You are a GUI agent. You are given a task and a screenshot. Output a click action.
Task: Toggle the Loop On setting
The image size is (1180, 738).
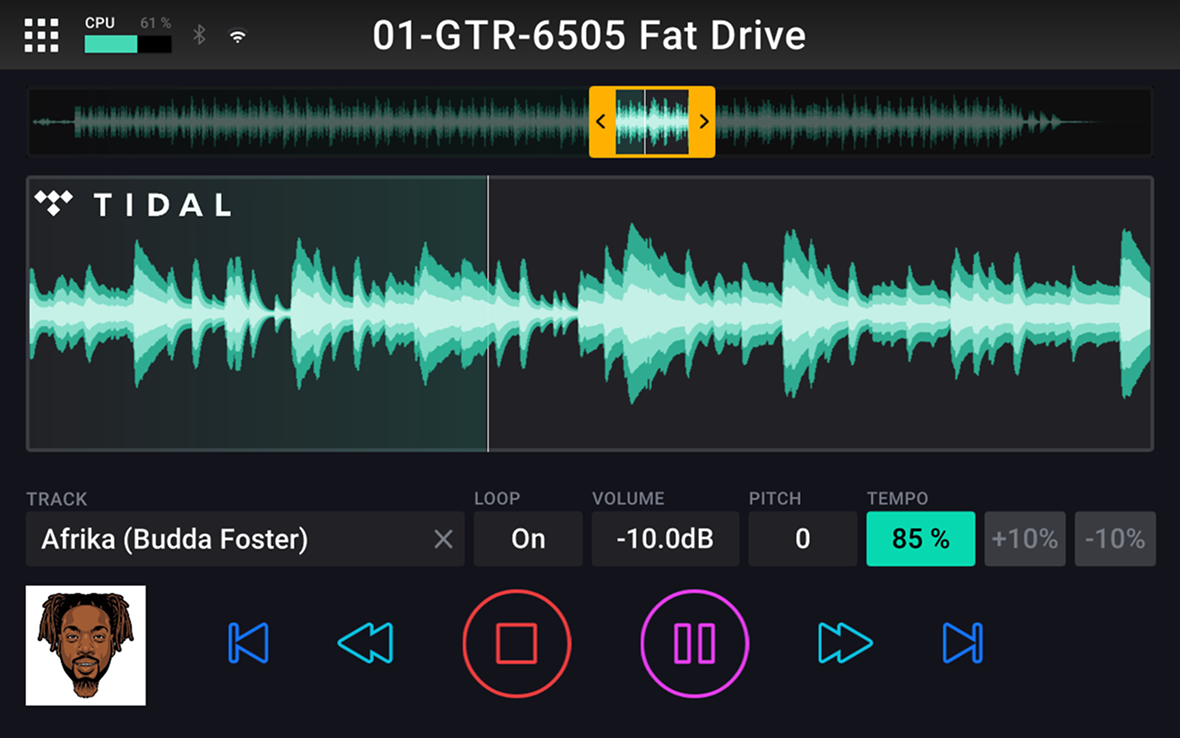pos(528,539)
